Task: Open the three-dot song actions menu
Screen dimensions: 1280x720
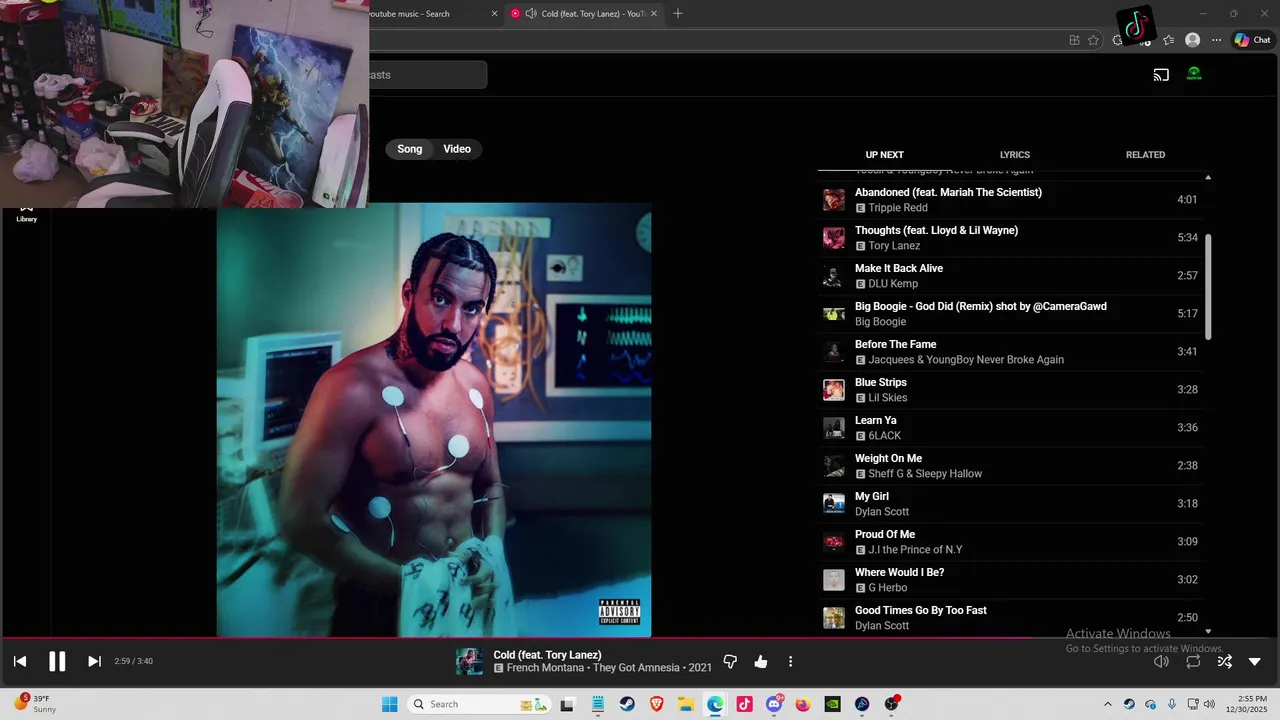Action: pos(790,661)
